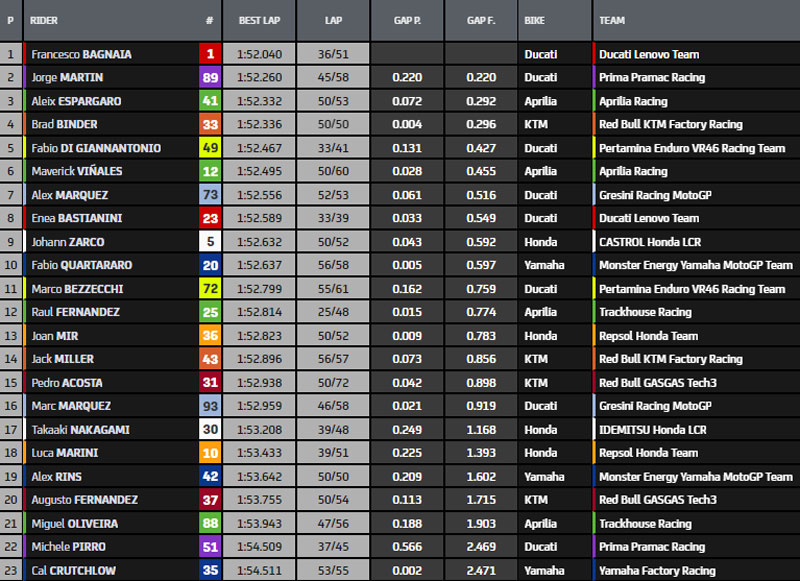
Task: Click Marc Marquez's number 93 badge
Action: 210,406
